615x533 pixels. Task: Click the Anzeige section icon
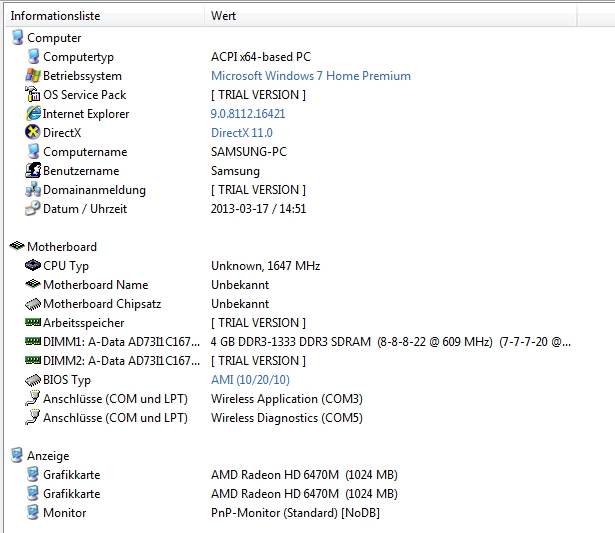tap(17, 455)
